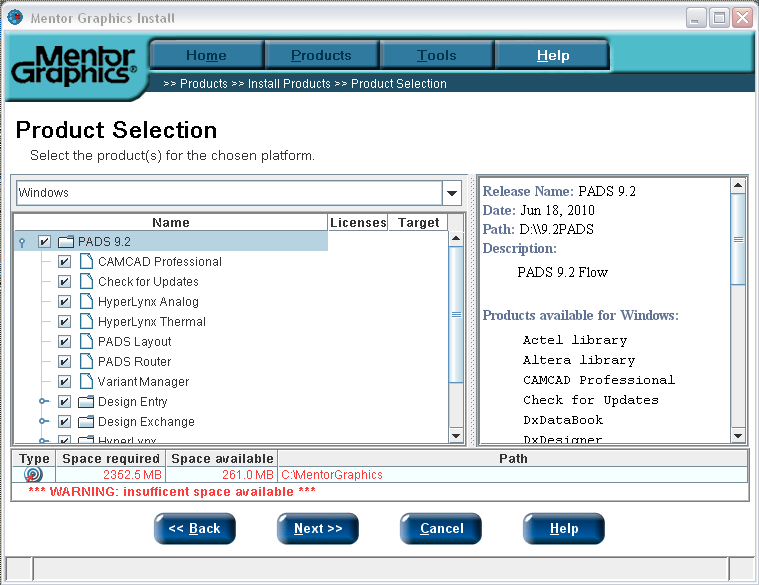
Task: Click 'Altera library' in the description pane
Action: point(579,360)
